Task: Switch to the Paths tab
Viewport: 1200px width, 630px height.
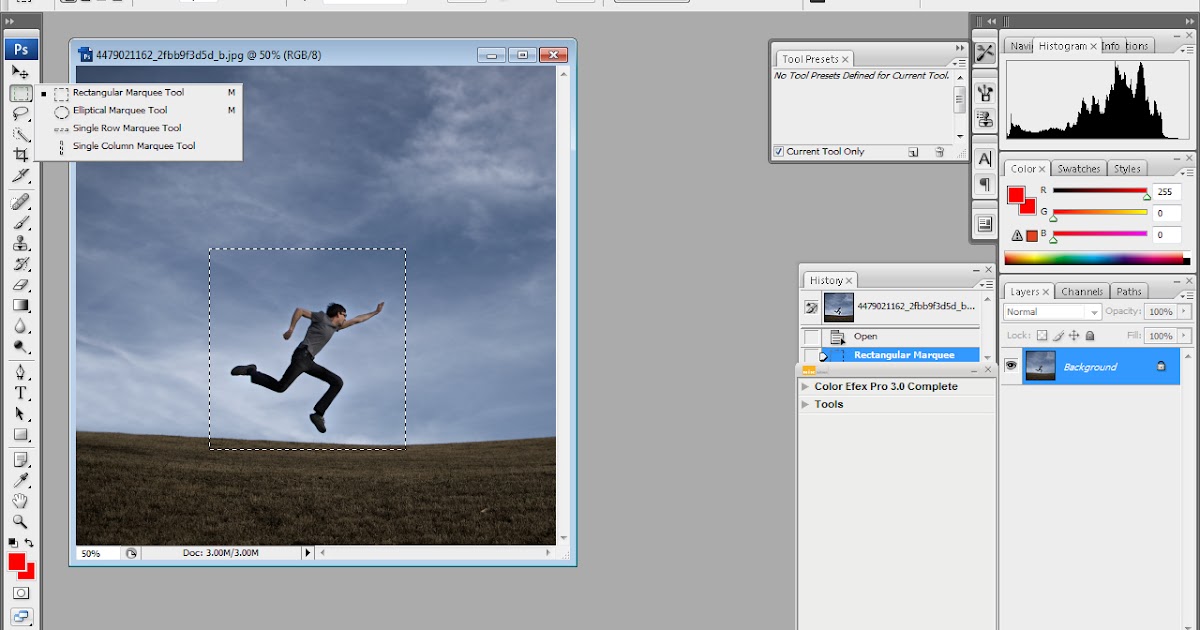Action: pos(1129,292)
